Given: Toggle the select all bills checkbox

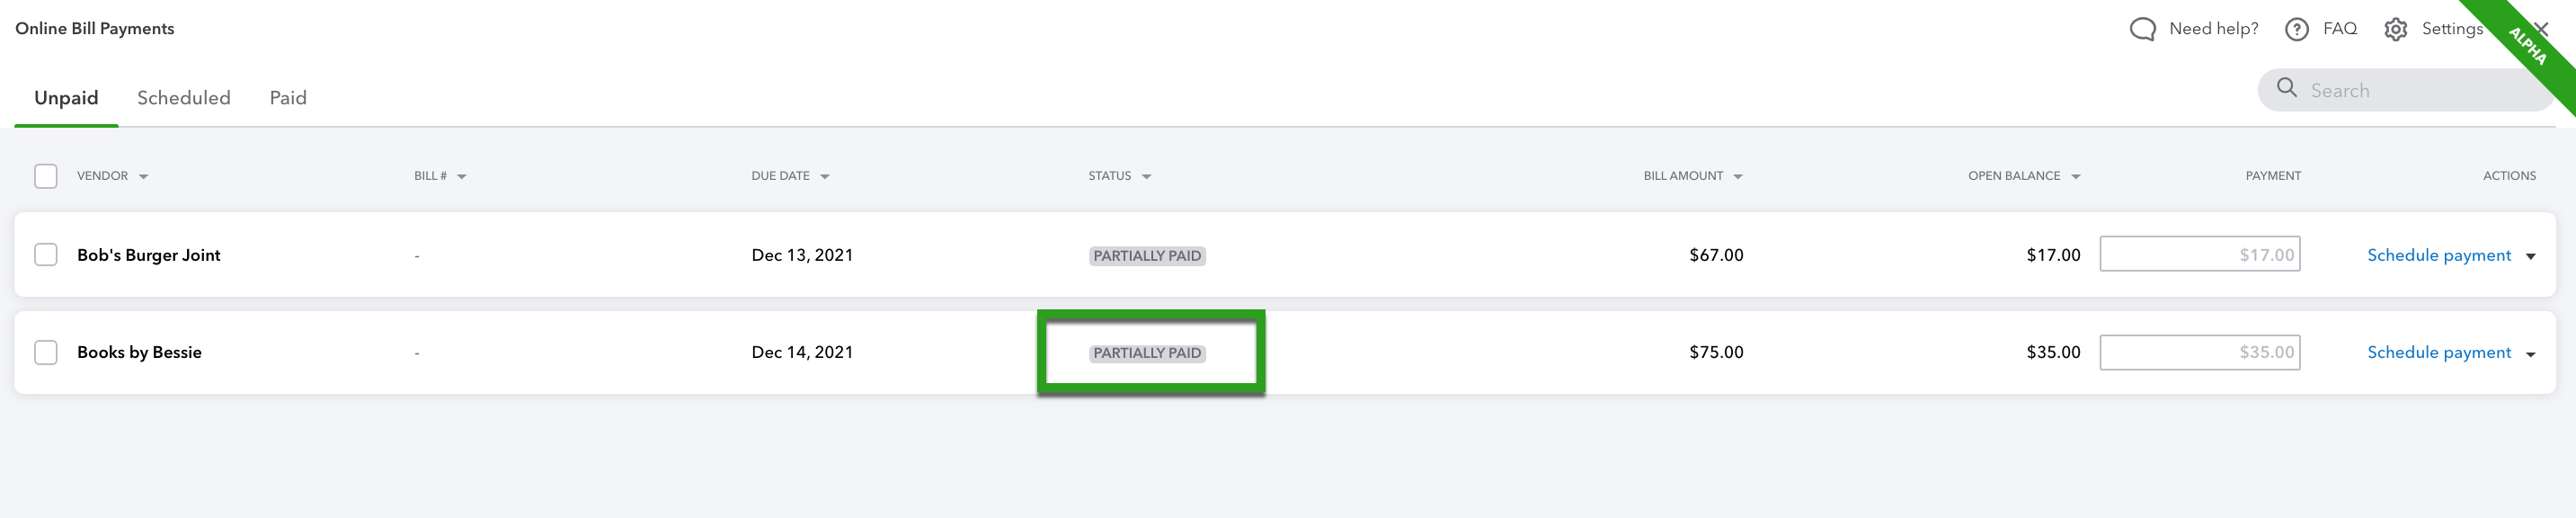Looking at the screenshot, I should 46,176.
